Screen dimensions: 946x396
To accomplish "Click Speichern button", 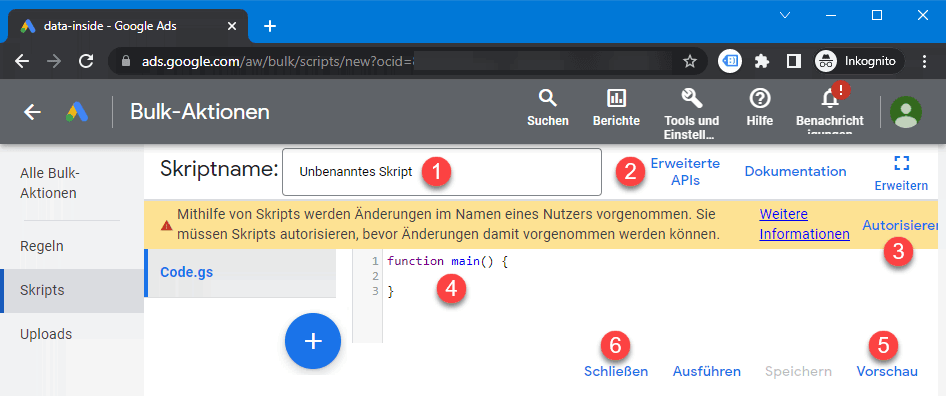I will click(798, 372).
